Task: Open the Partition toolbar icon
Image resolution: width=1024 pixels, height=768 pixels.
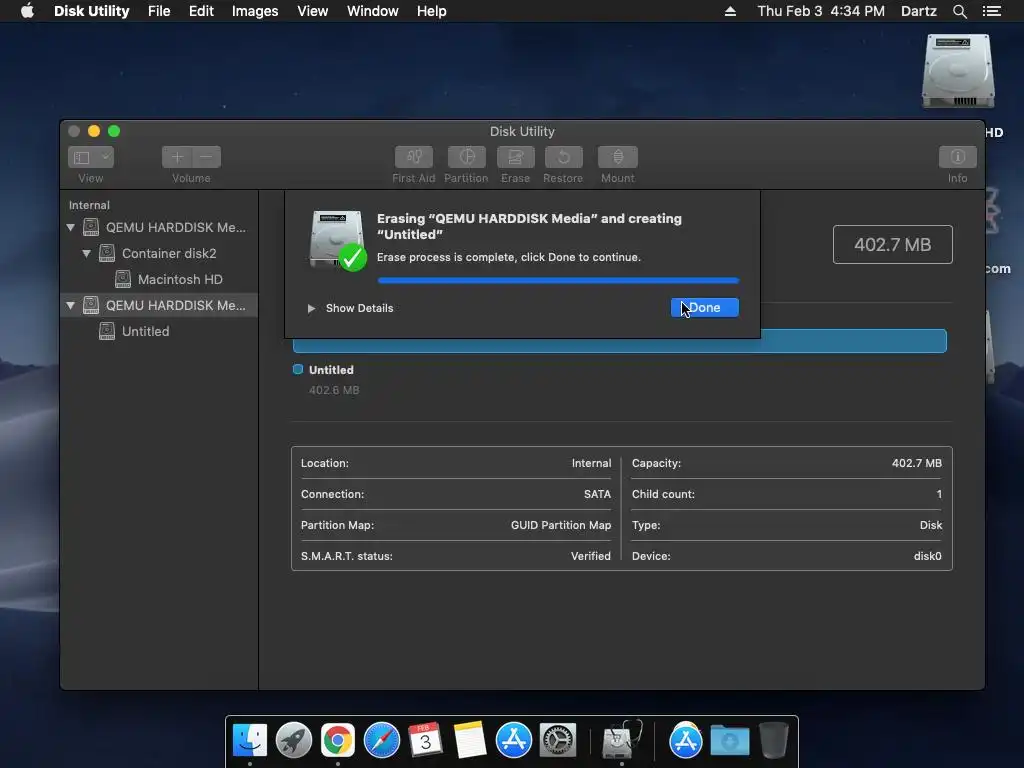Action: 466,157
